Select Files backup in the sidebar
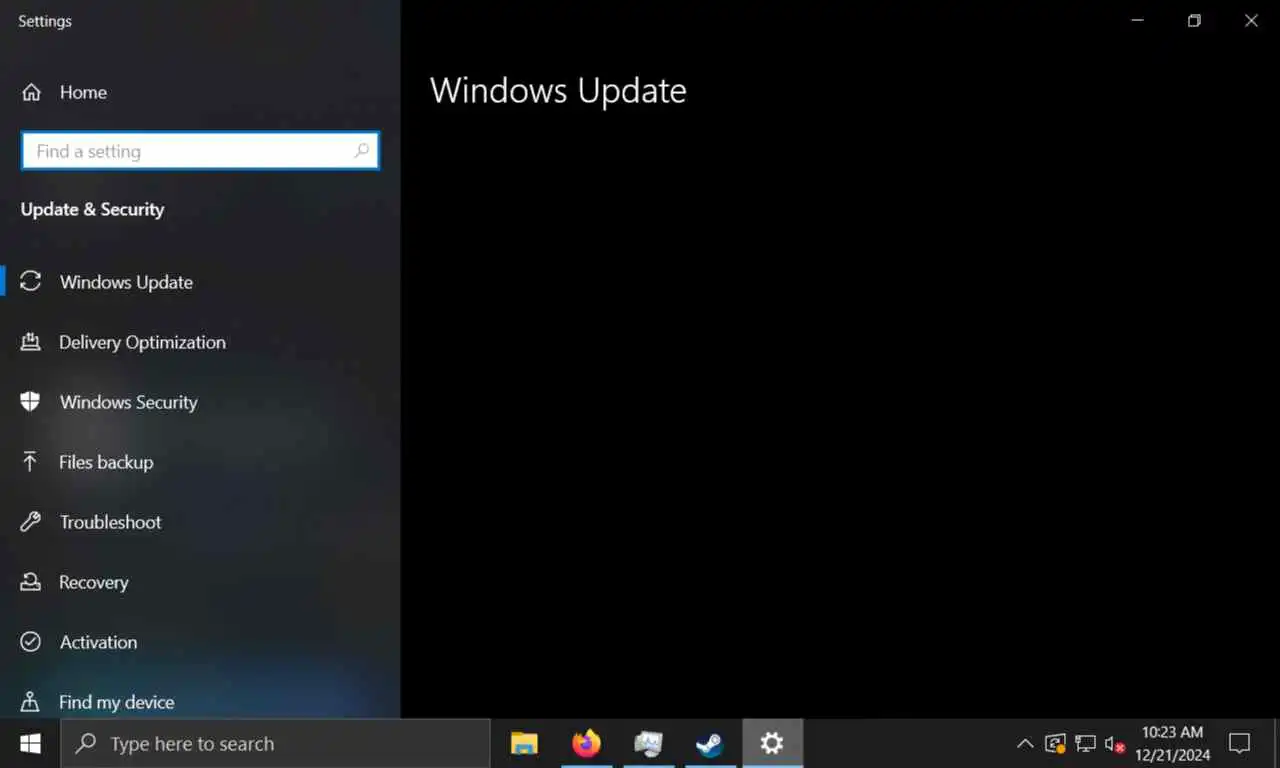 click(x=200, y=462)
